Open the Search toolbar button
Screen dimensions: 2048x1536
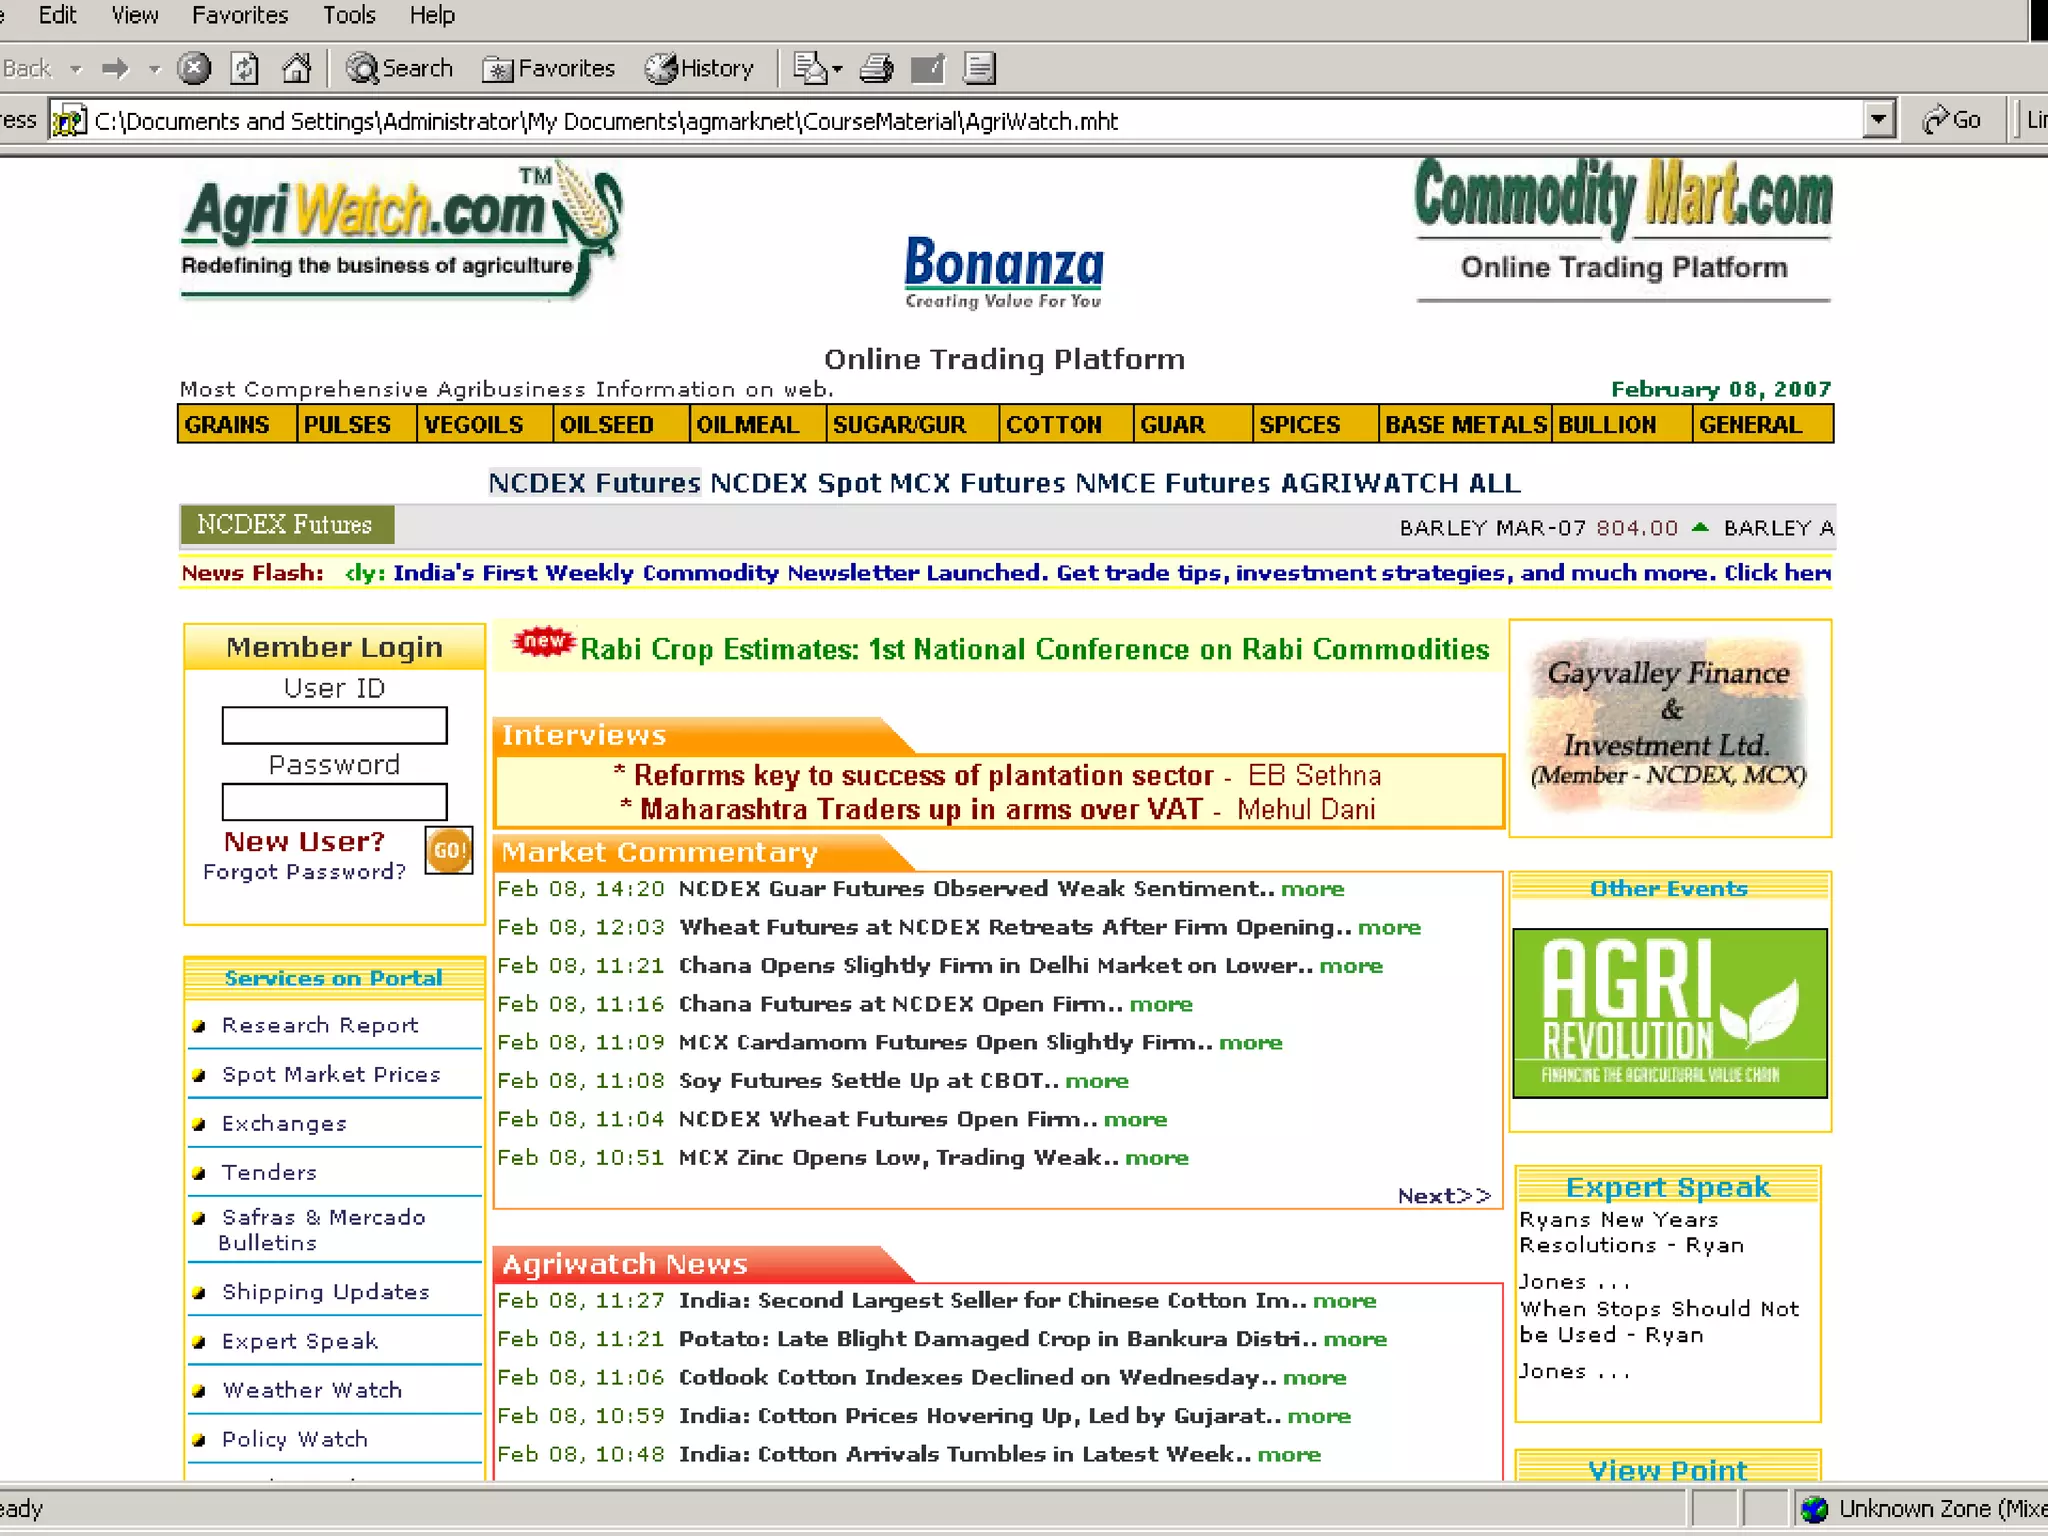point(399,68)
